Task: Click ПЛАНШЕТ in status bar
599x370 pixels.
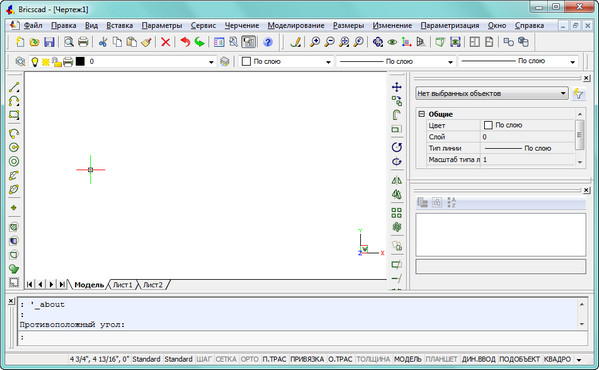Action: 441,359
